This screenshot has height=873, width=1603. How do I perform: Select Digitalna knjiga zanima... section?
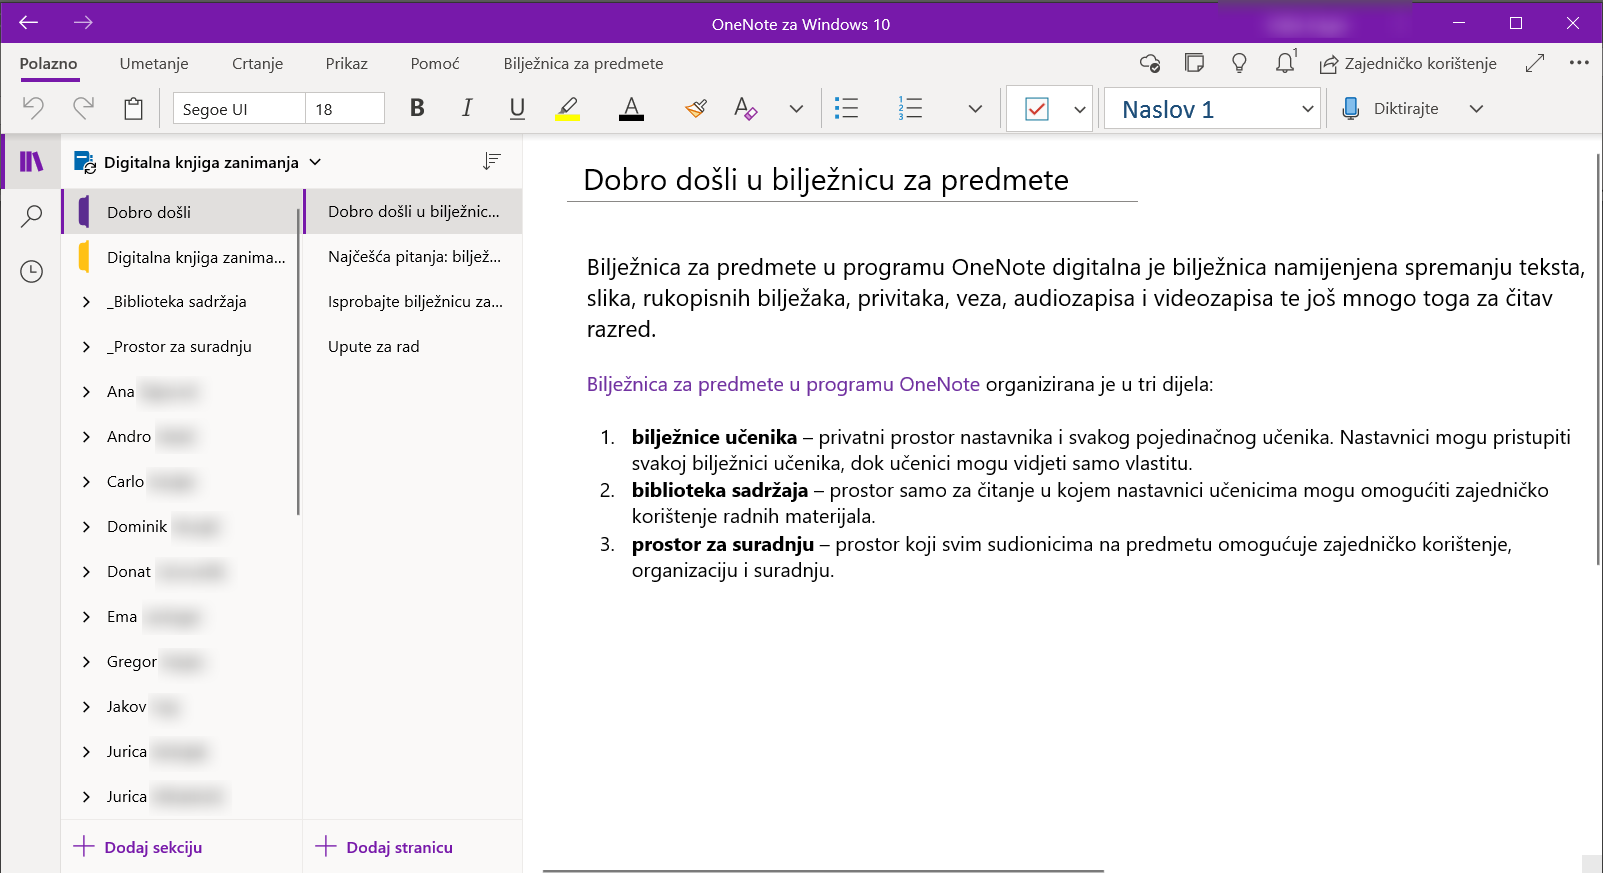(x=181, y=257)
